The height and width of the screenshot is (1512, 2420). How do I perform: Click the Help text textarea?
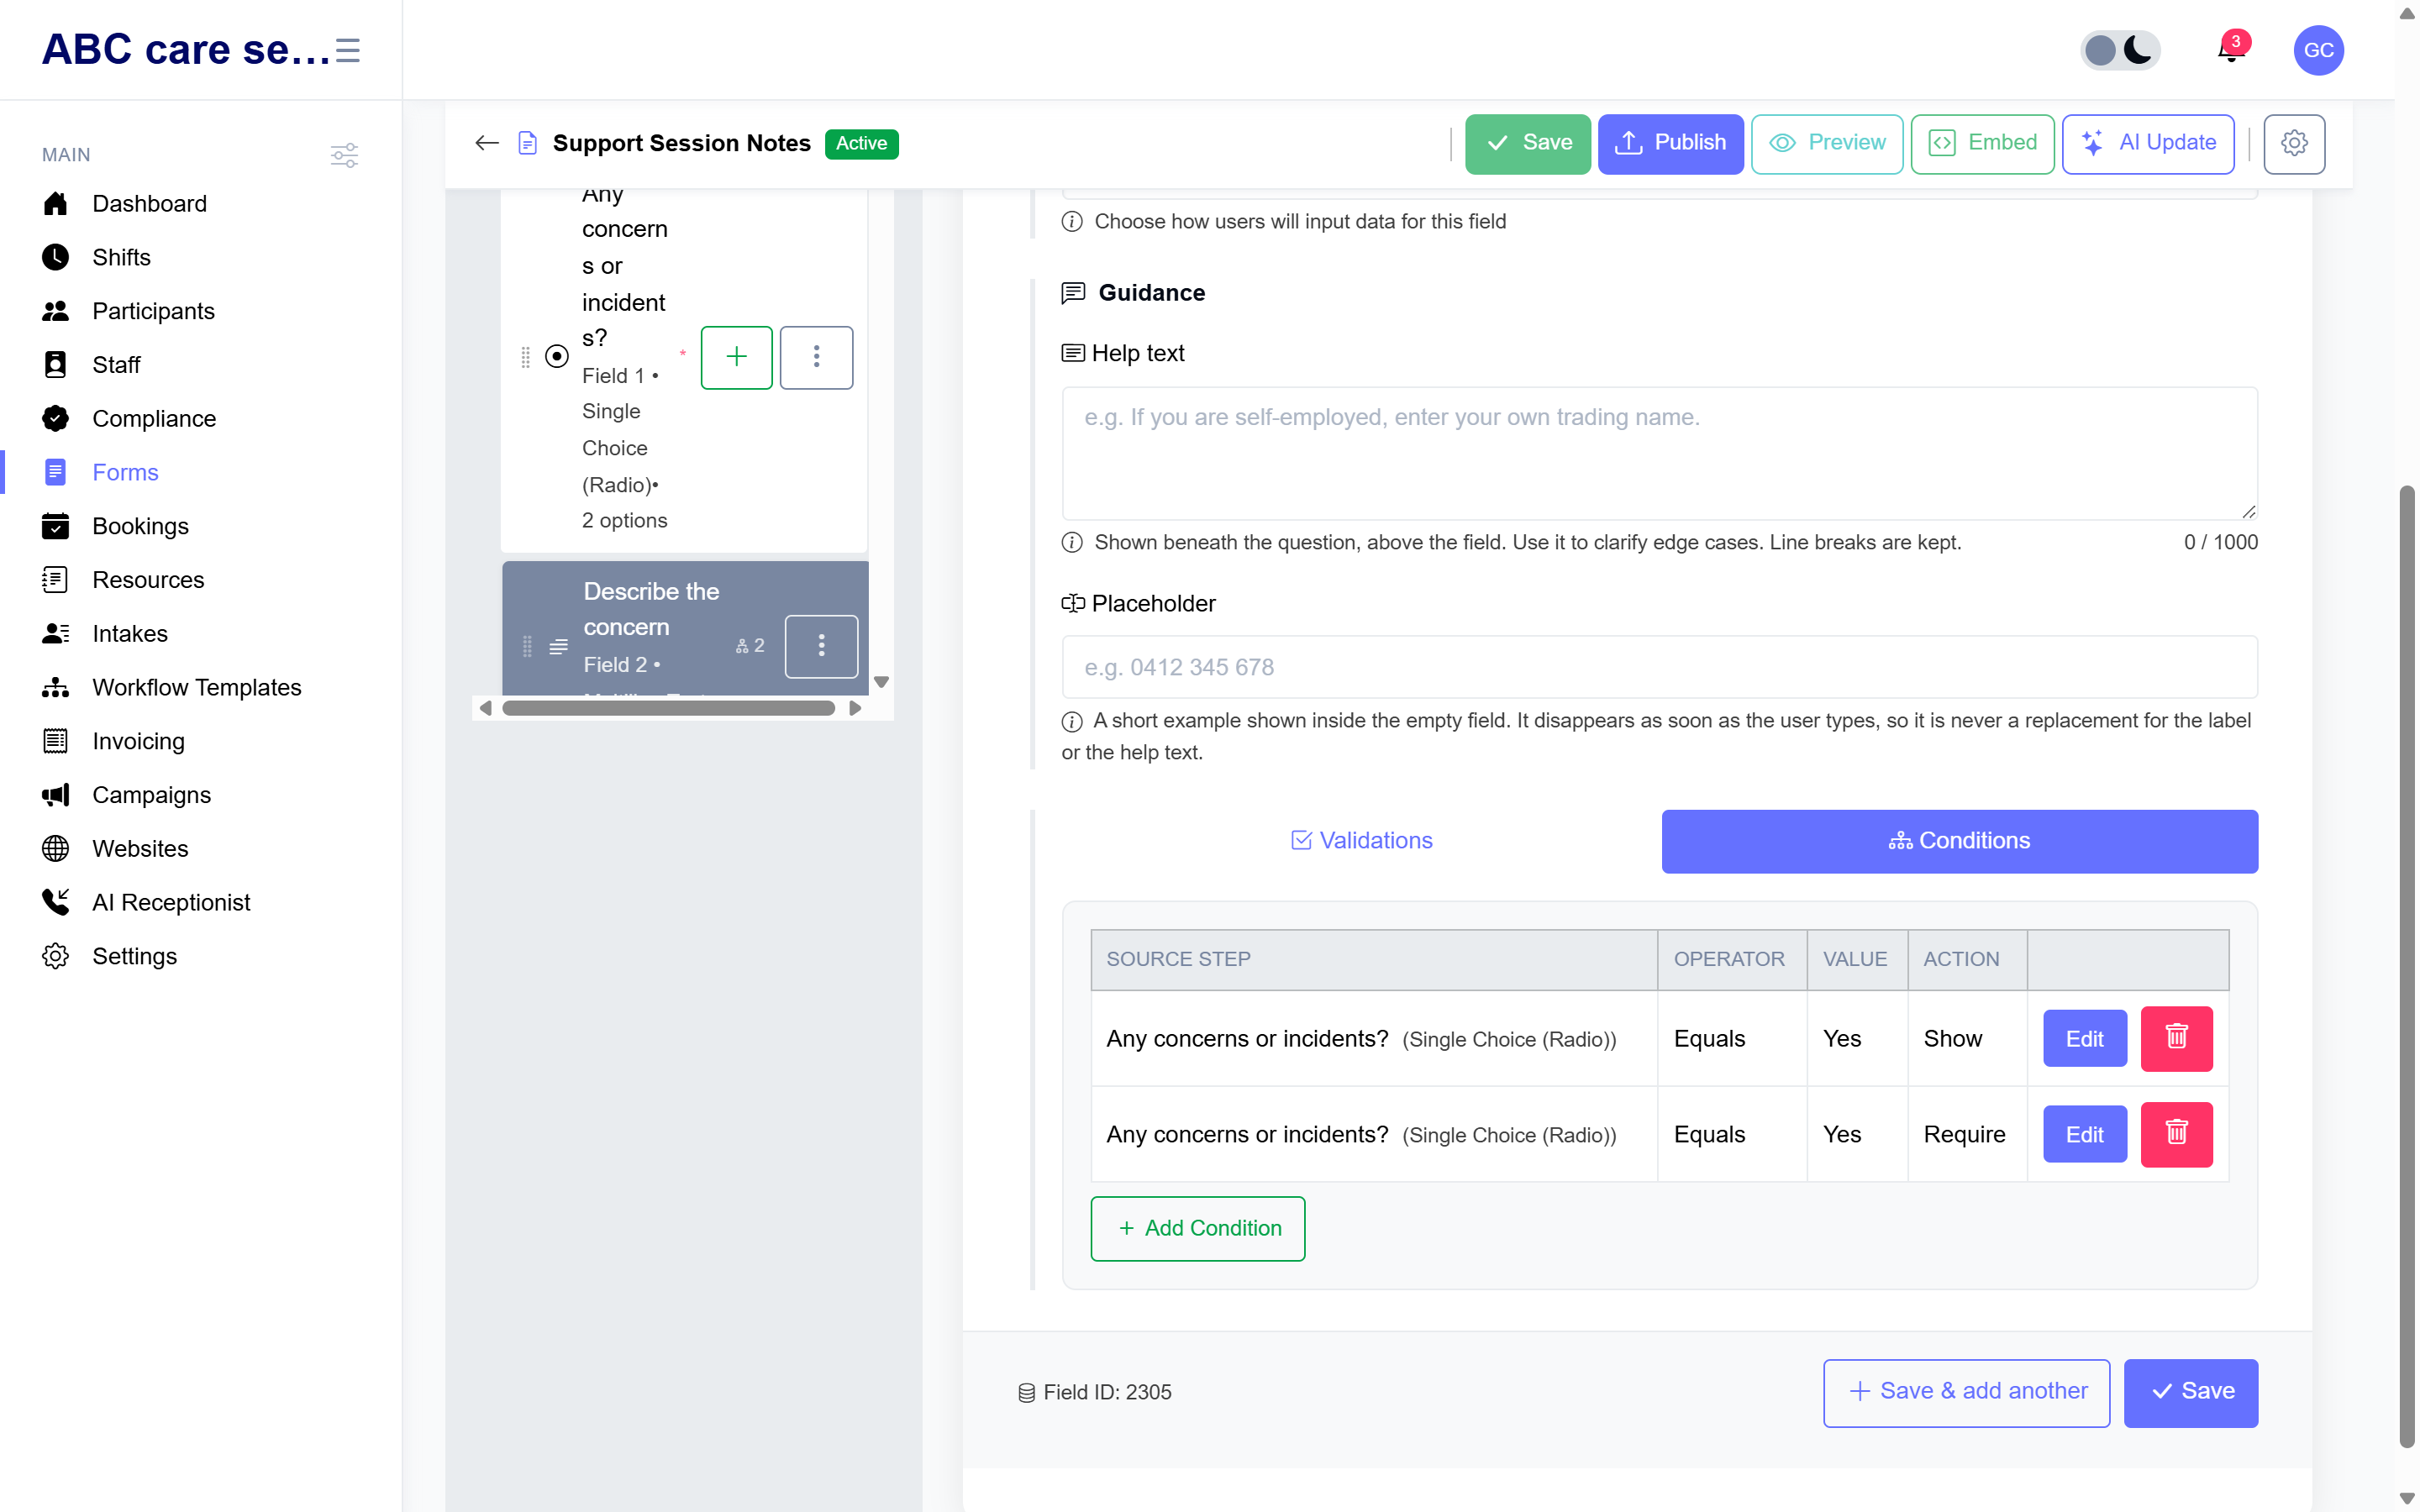1659,453
